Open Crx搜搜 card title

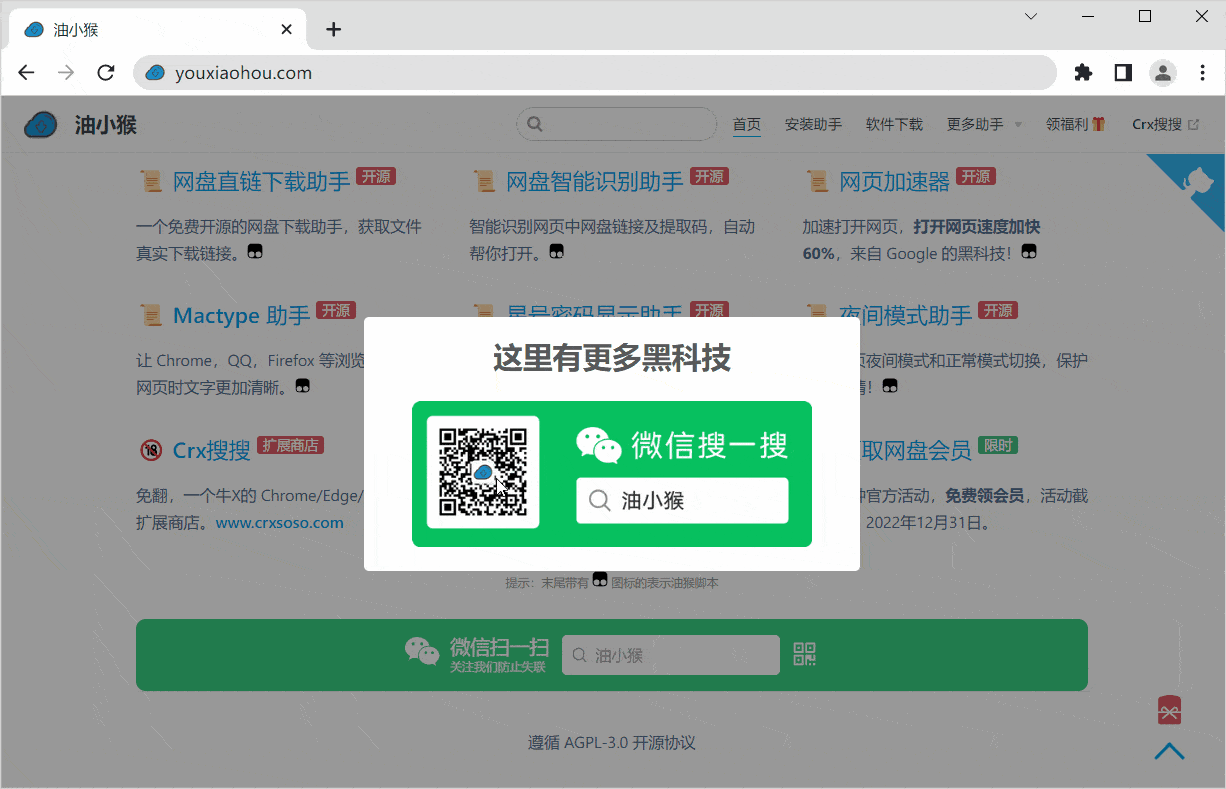click(x=212, y=450)
